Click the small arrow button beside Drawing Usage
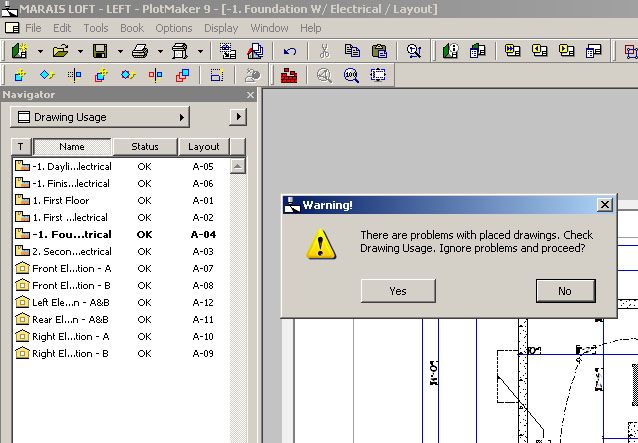The height and width of the screenshot is (443, 638). pos(238,117)
